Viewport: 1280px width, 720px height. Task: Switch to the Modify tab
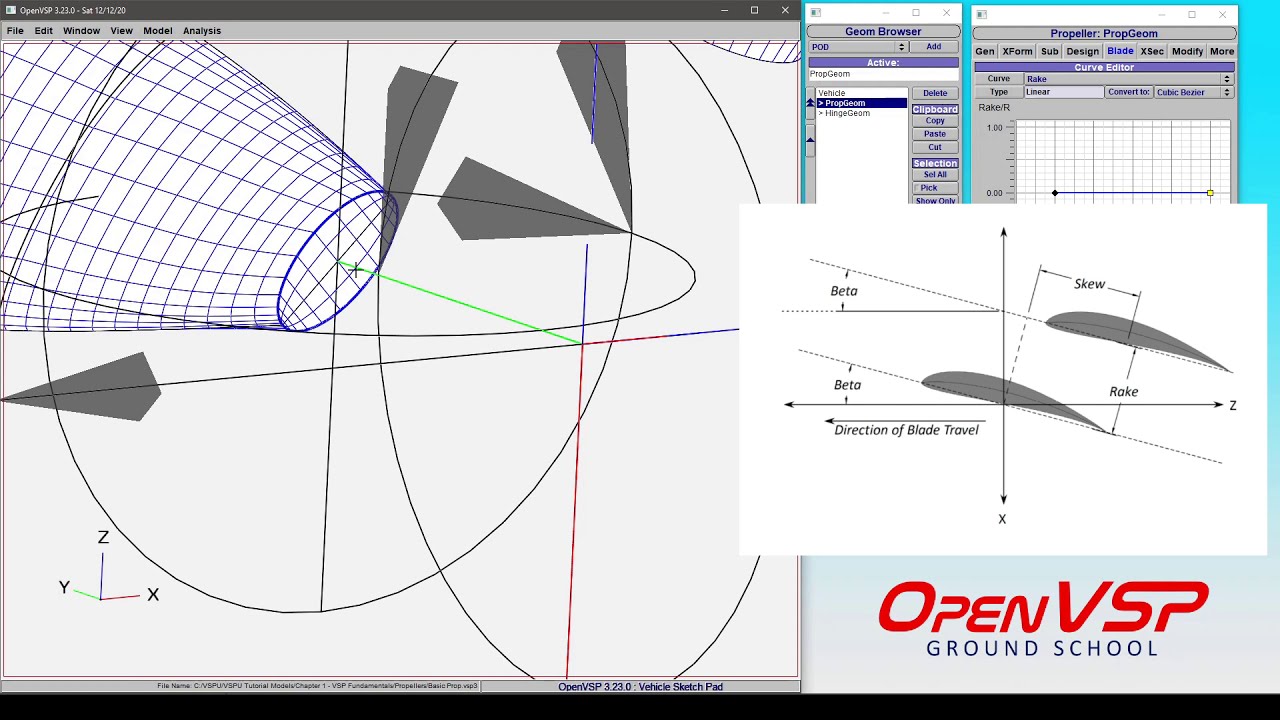[1187, 51]
